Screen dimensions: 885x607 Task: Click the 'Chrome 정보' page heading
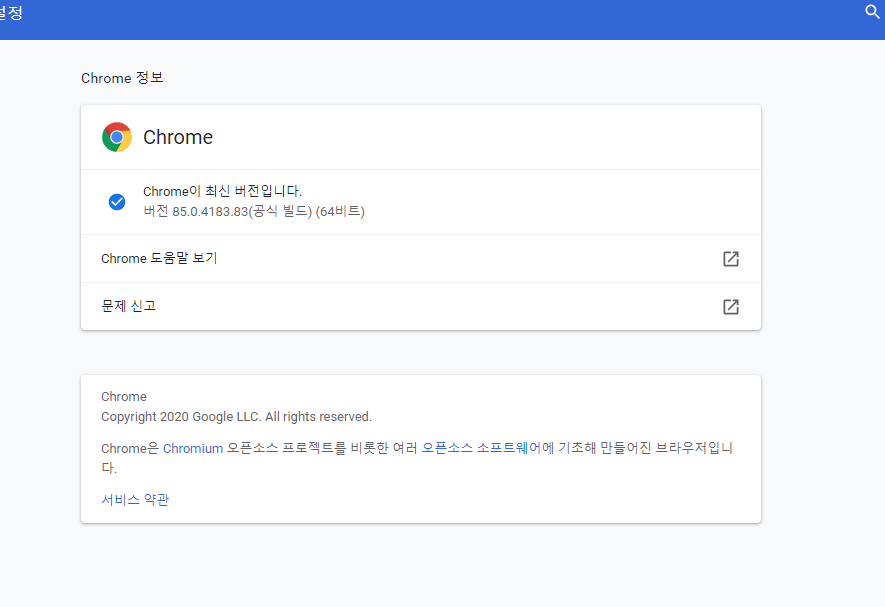pos(122,78)
